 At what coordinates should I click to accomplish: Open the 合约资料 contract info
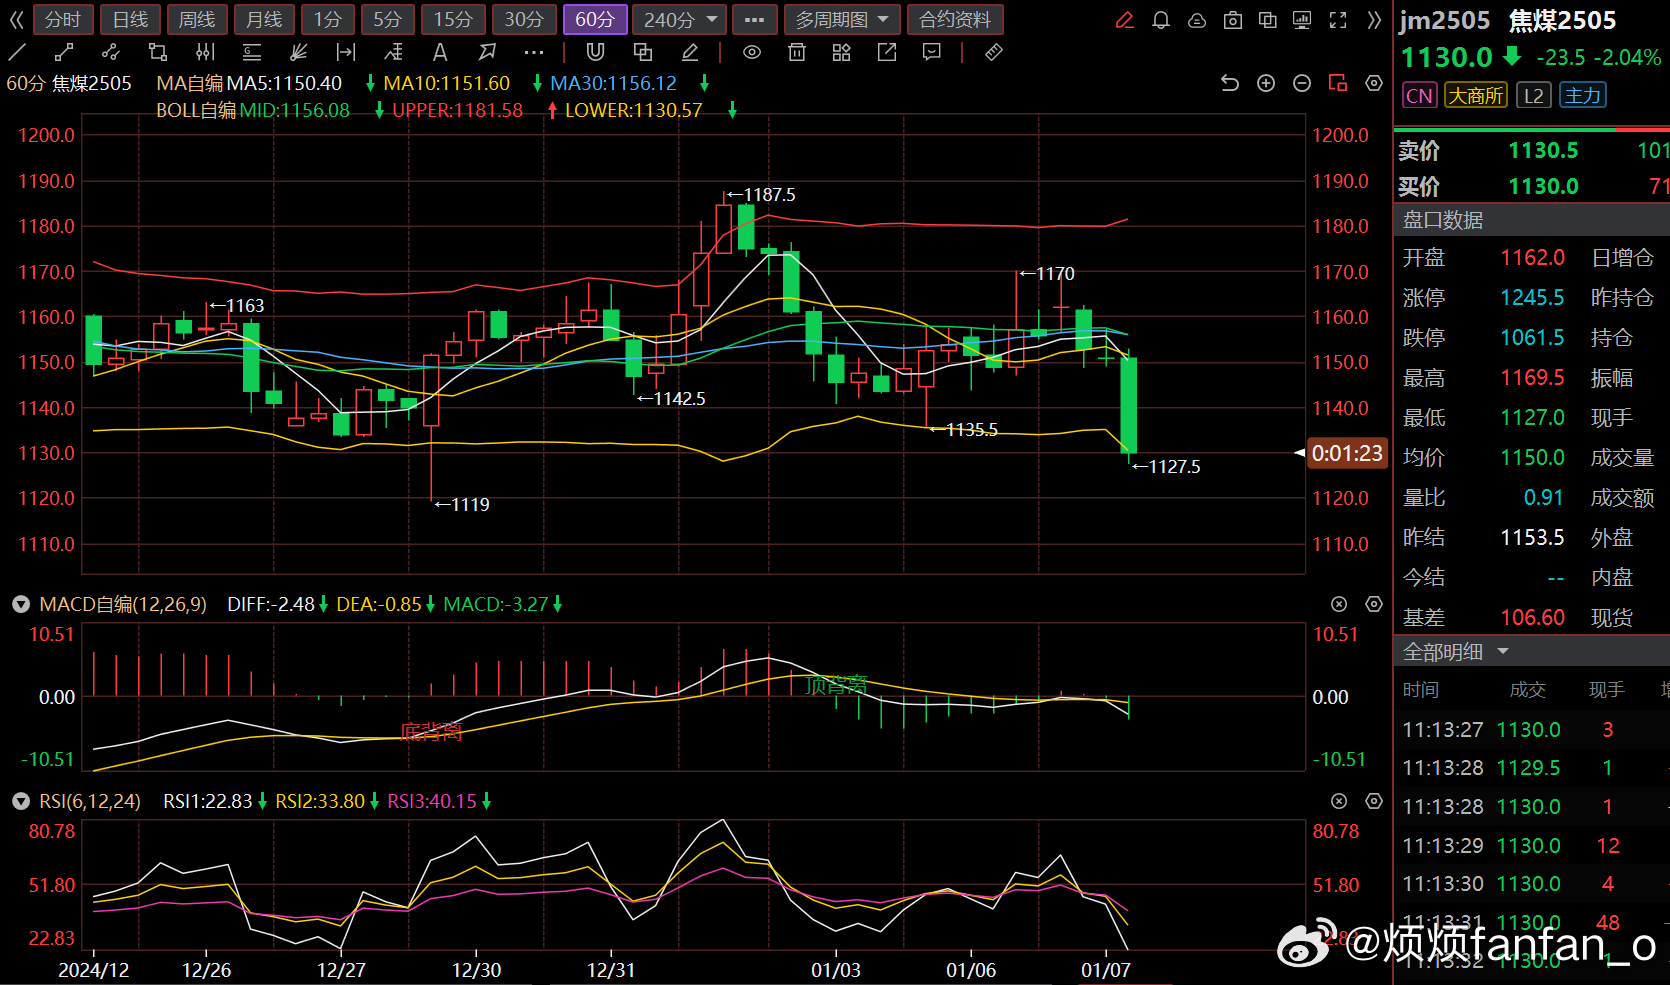(955, 20)
